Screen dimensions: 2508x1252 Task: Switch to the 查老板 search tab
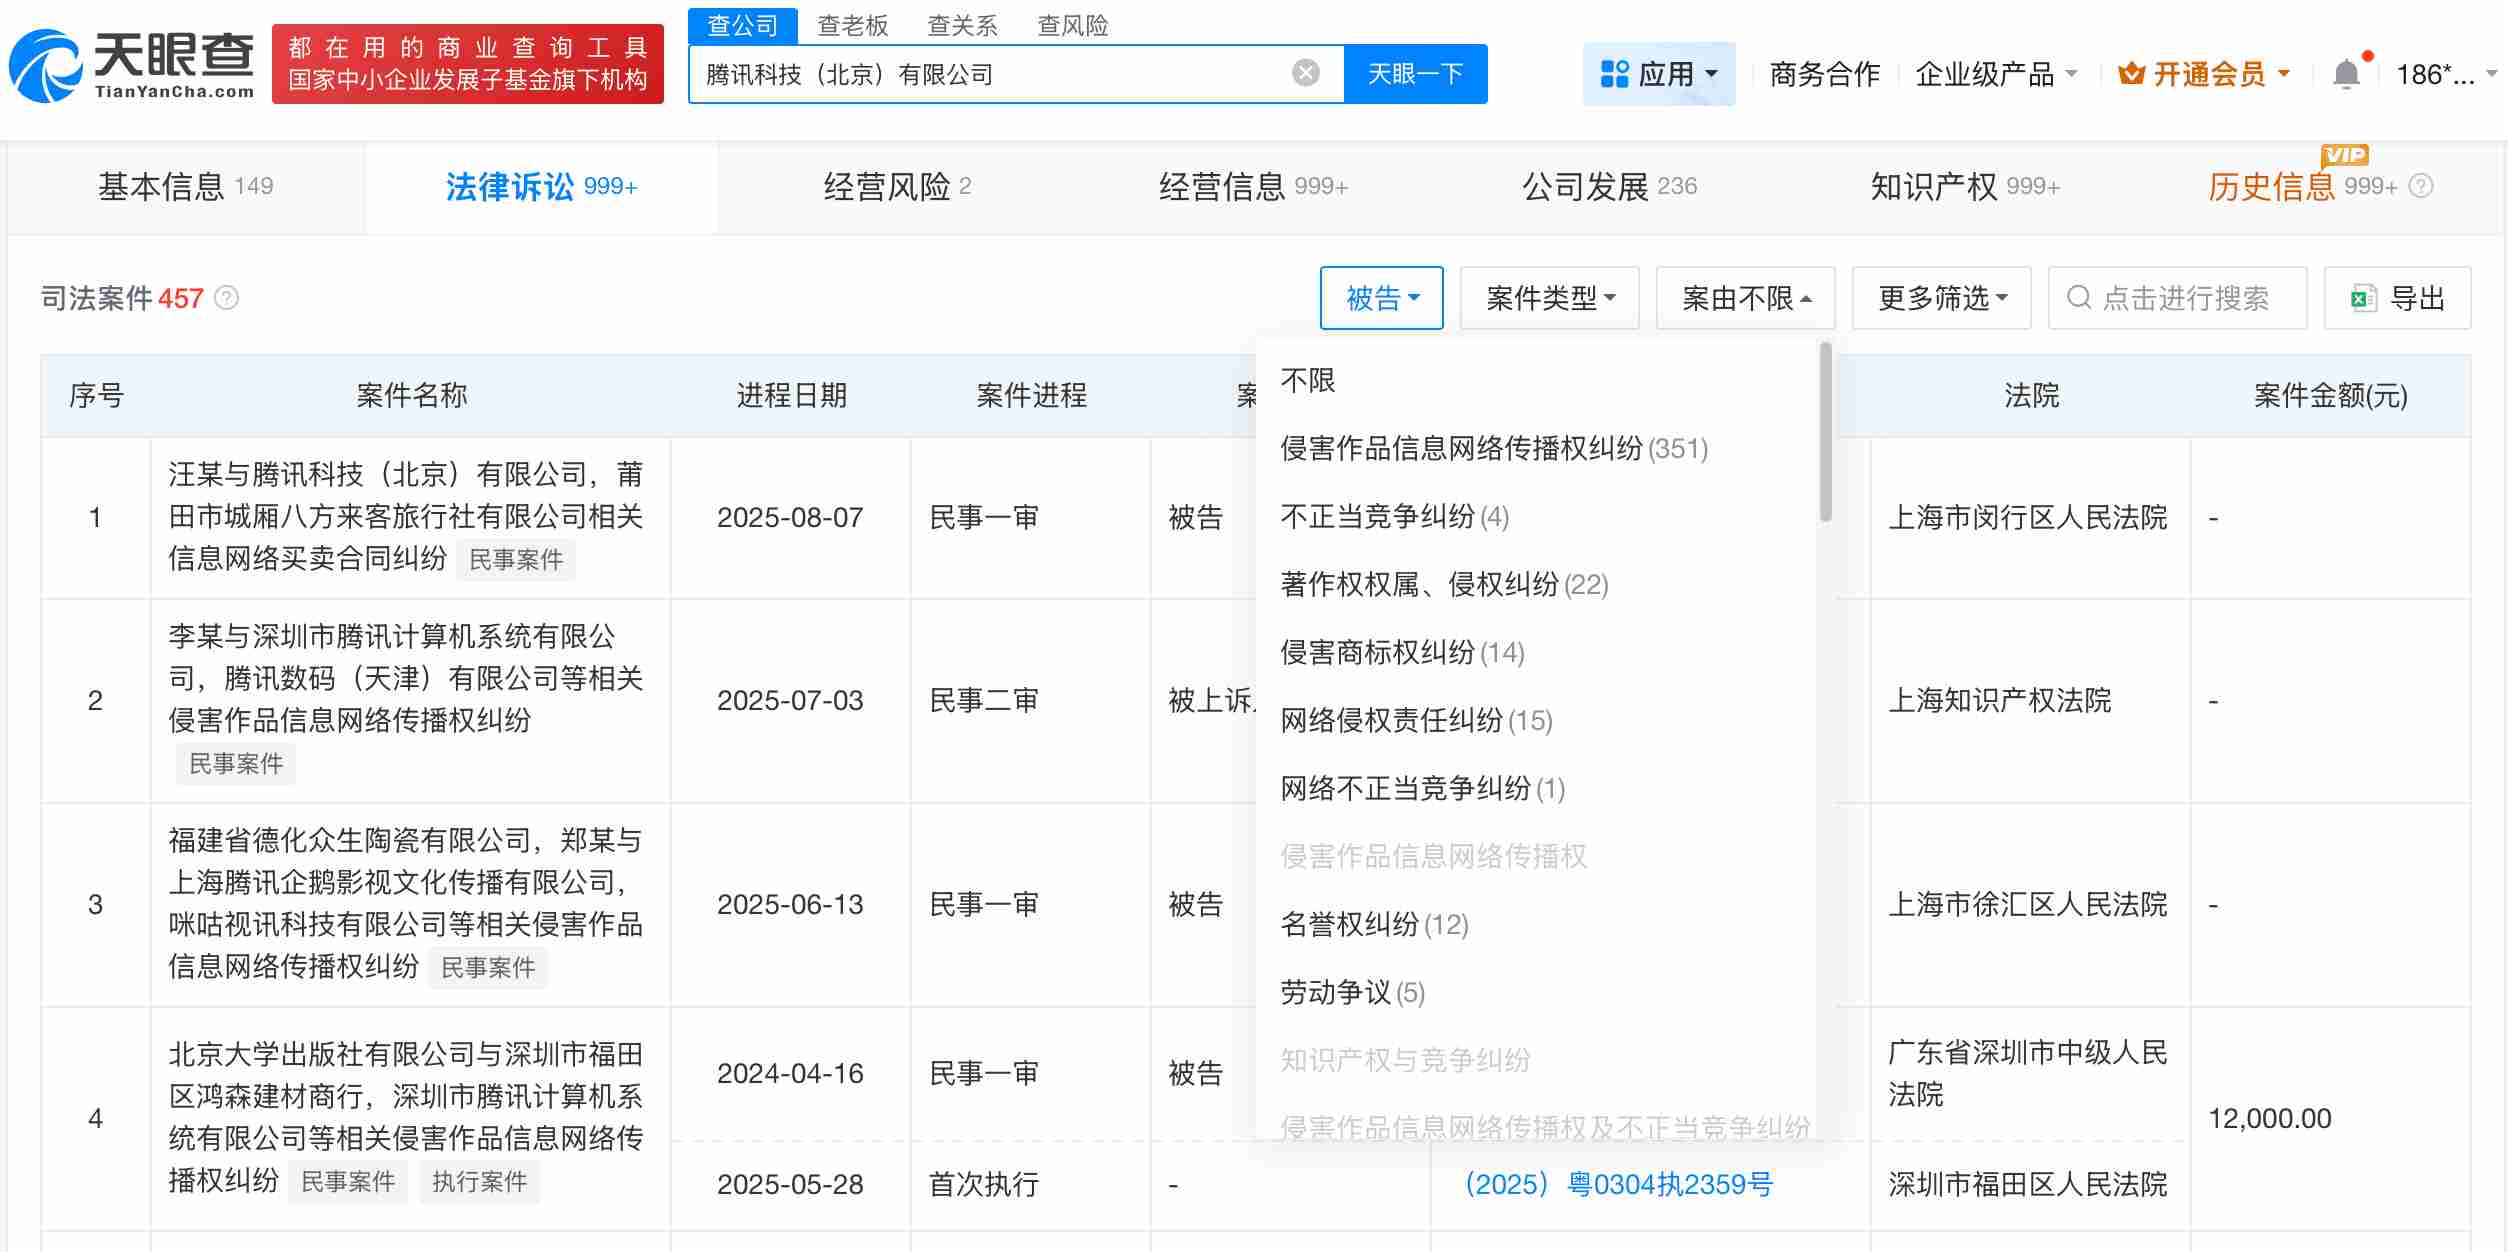click(x=851, y=26)
